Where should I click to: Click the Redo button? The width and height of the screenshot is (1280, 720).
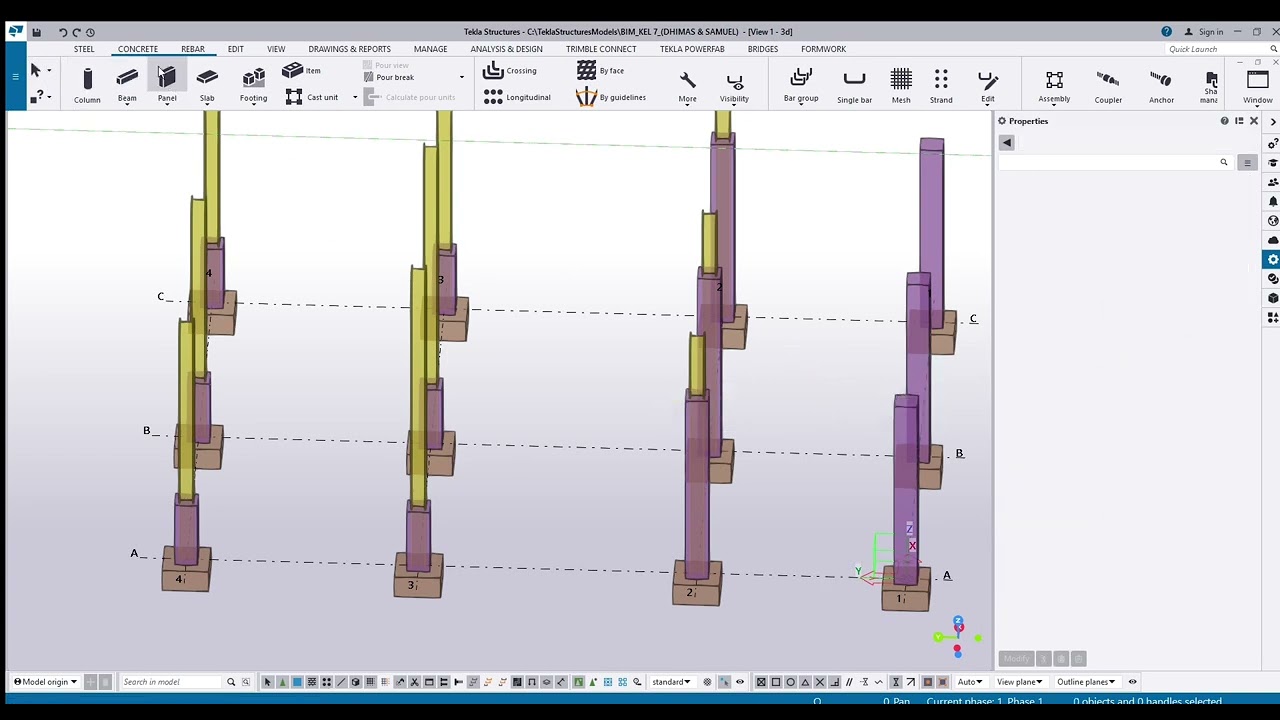point(76,32)
